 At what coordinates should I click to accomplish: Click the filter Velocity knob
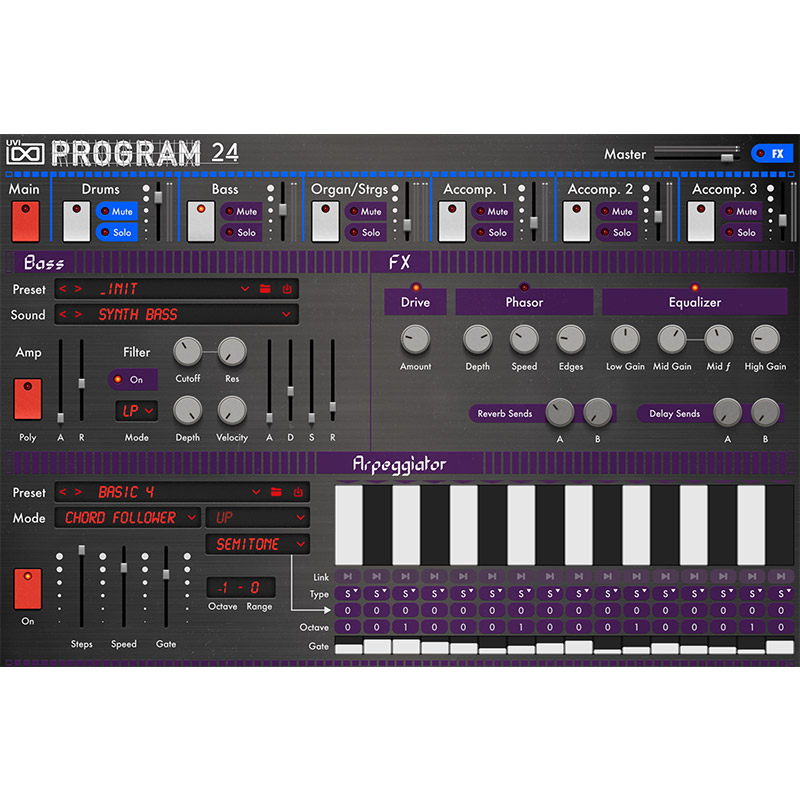click(232, 411)
